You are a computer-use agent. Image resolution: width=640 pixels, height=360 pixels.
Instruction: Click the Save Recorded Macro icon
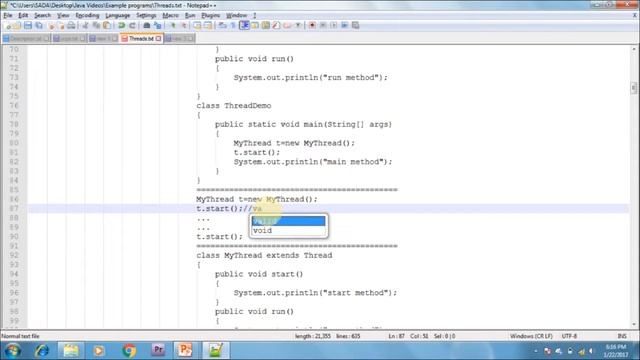pos(356,25)
